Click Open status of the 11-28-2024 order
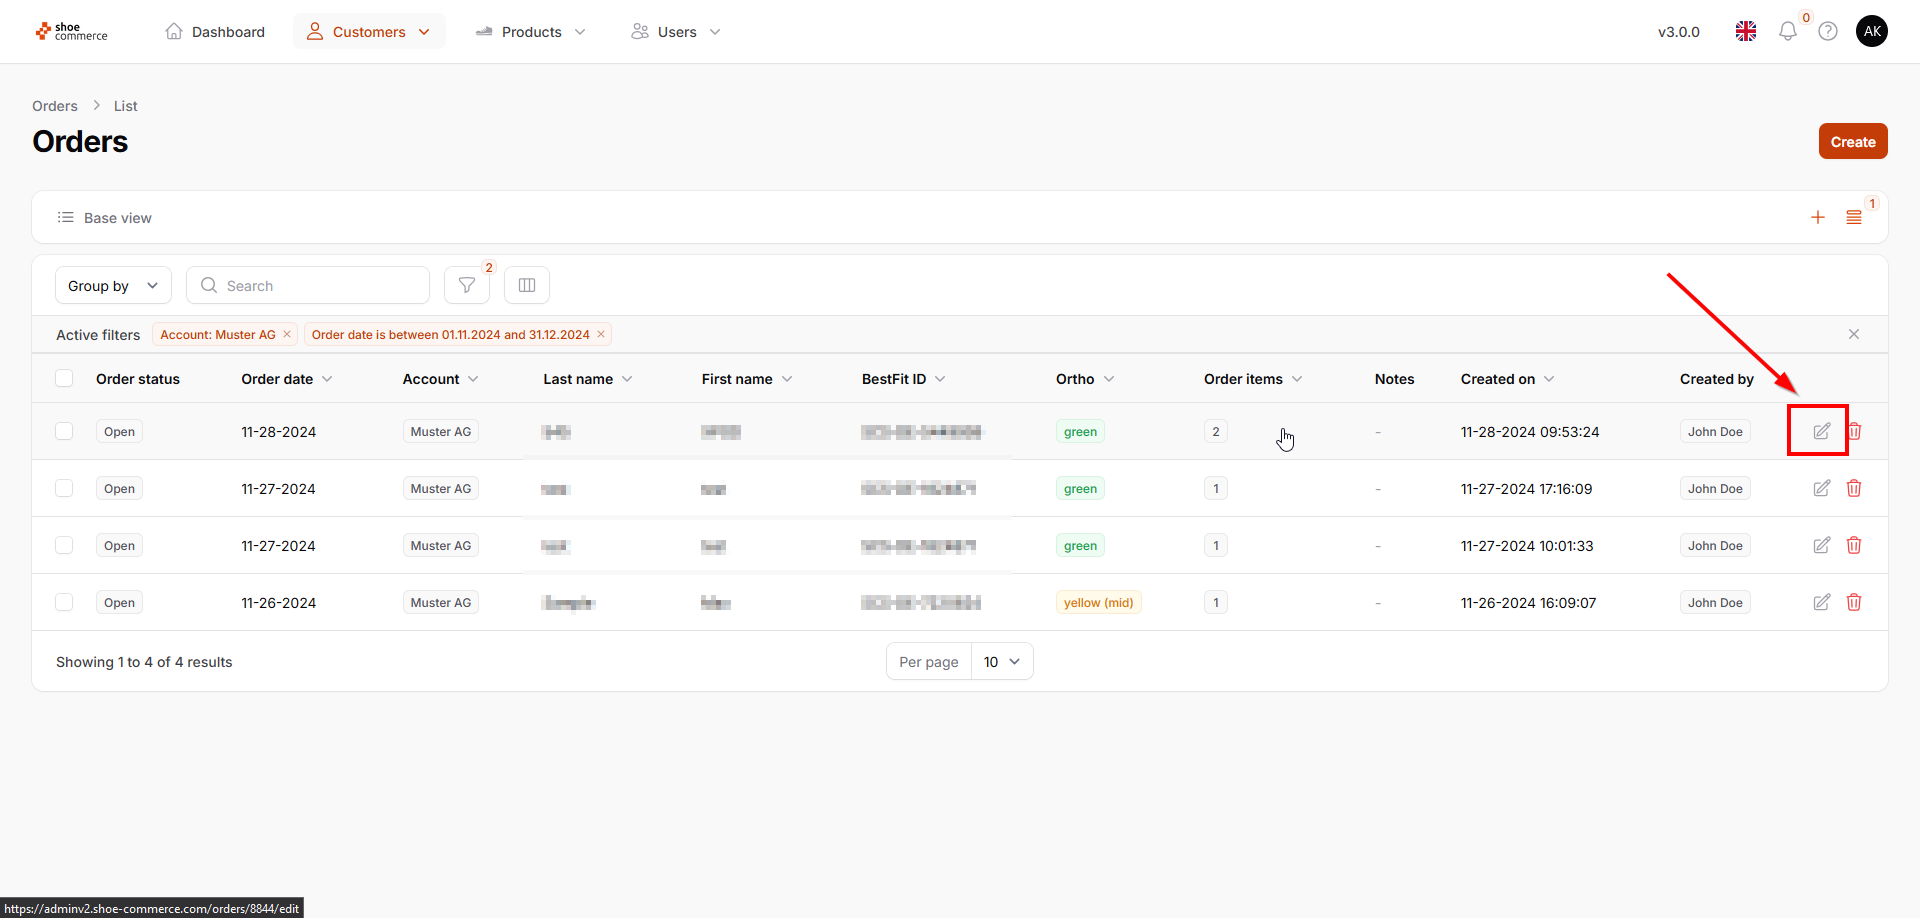1920x918 pixels. [x=120, y=432]
